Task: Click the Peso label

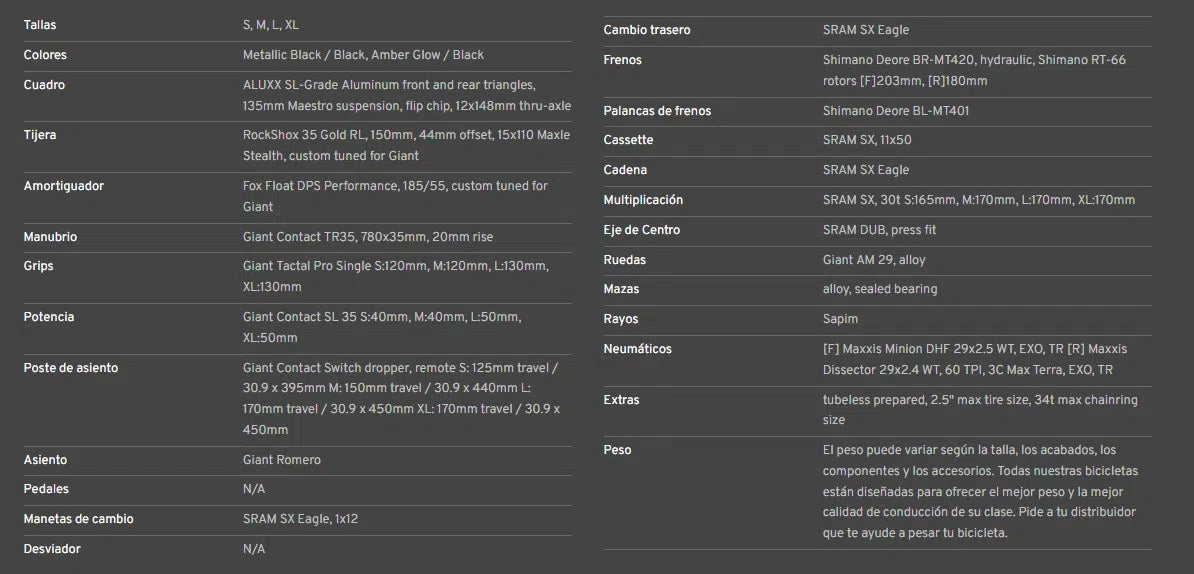Action: click(x=617, y=450)
